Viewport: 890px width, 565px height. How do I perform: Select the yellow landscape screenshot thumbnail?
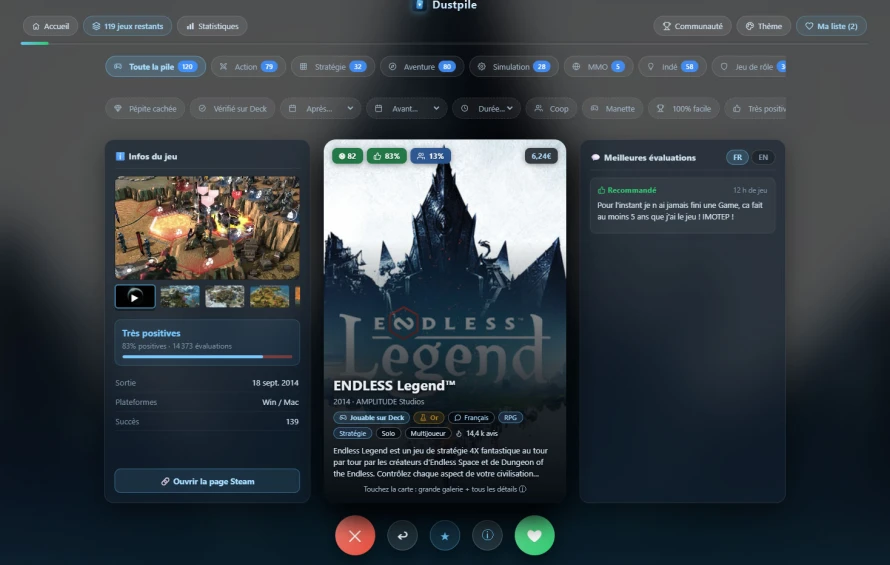coord(270,296)
